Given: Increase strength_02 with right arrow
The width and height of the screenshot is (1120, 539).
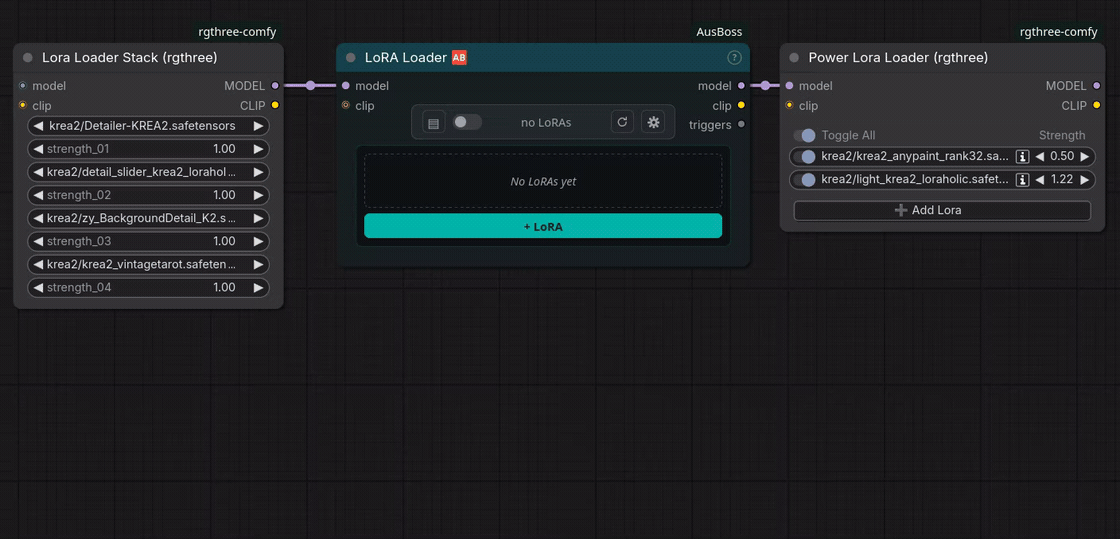Looking at the screenshot, I should 258,195.
